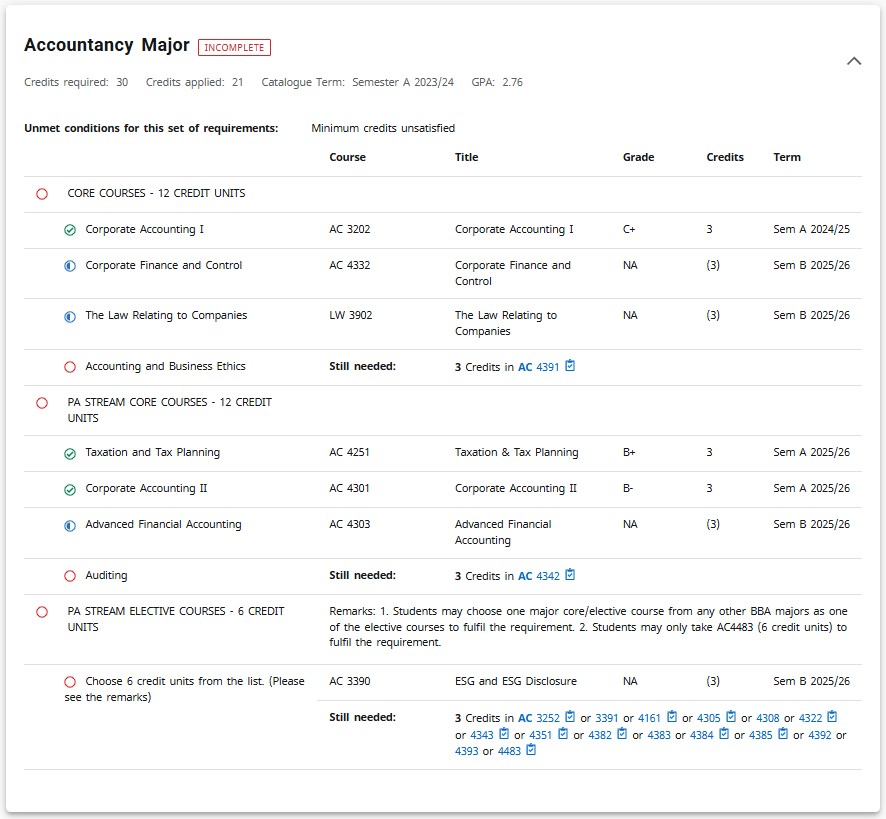886x819 pixels.
Task: Click the clipboard icon after AC 3252
Action: (570, 717)
